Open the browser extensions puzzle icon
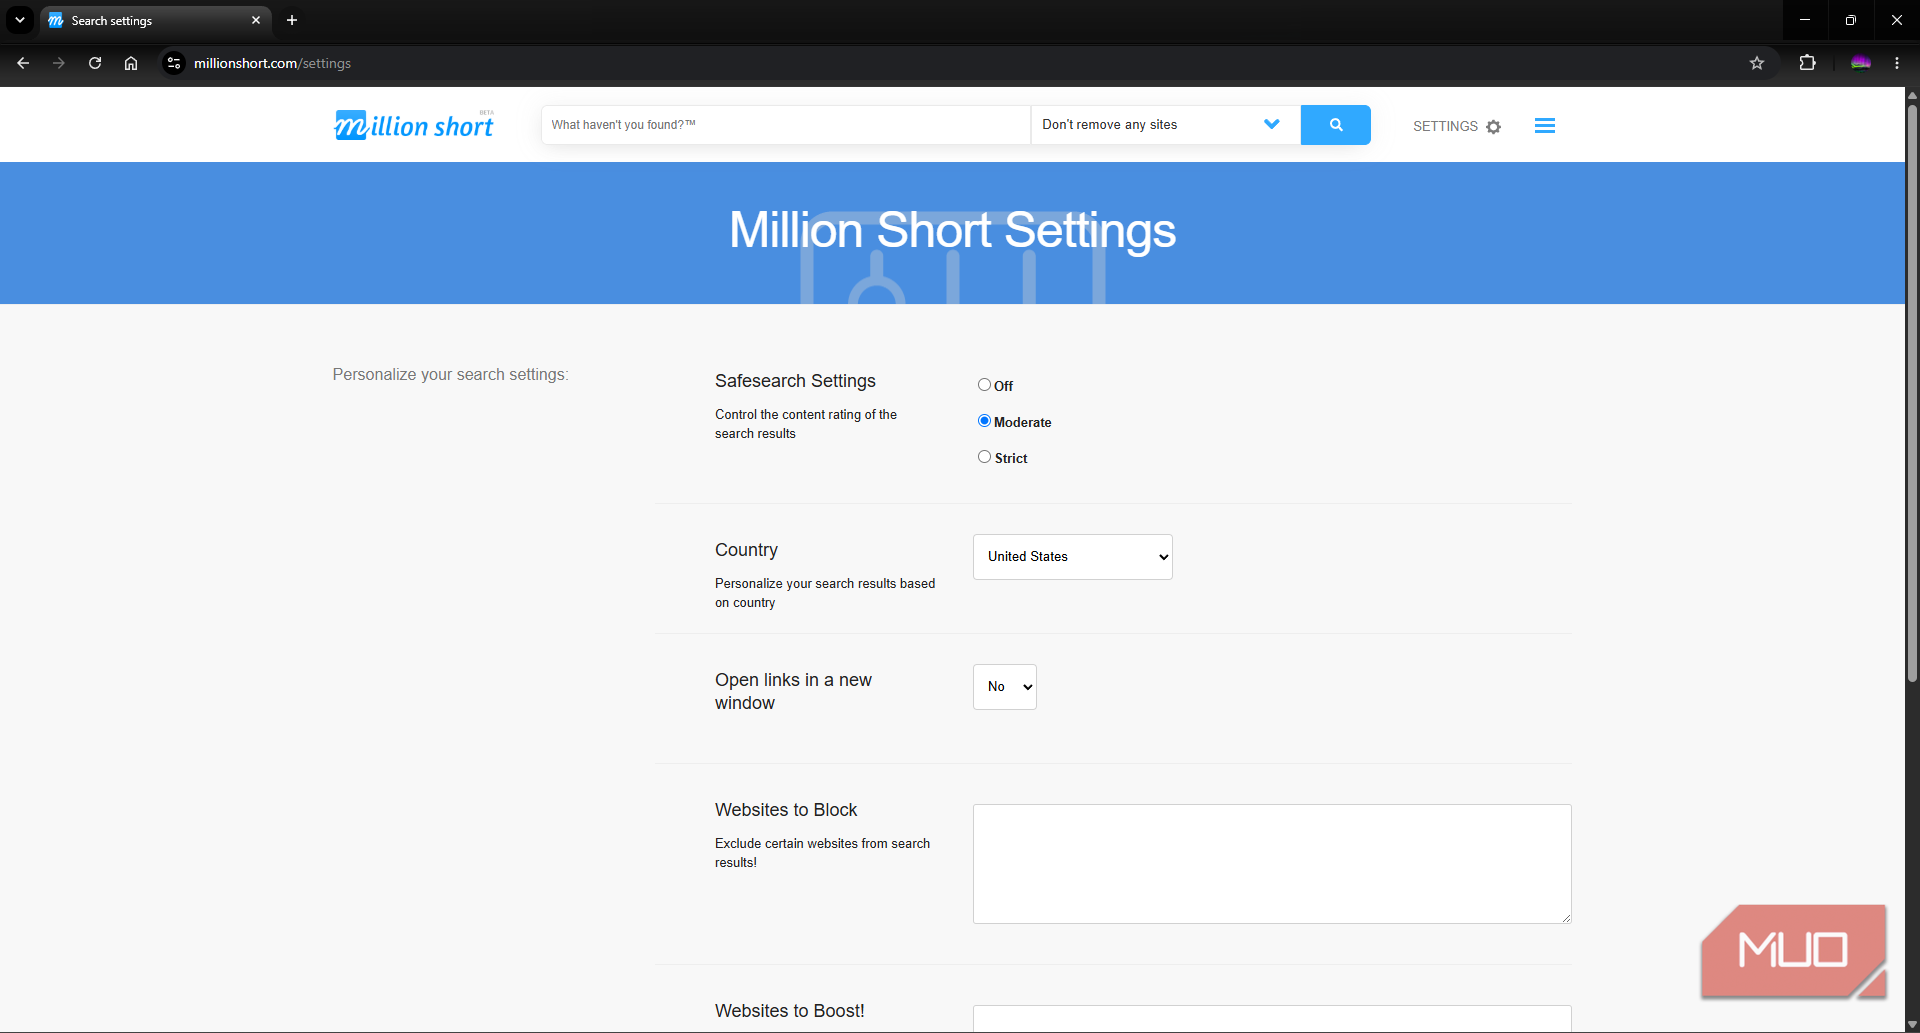Screen dimensions: 1920x1033 (1807, 63)
